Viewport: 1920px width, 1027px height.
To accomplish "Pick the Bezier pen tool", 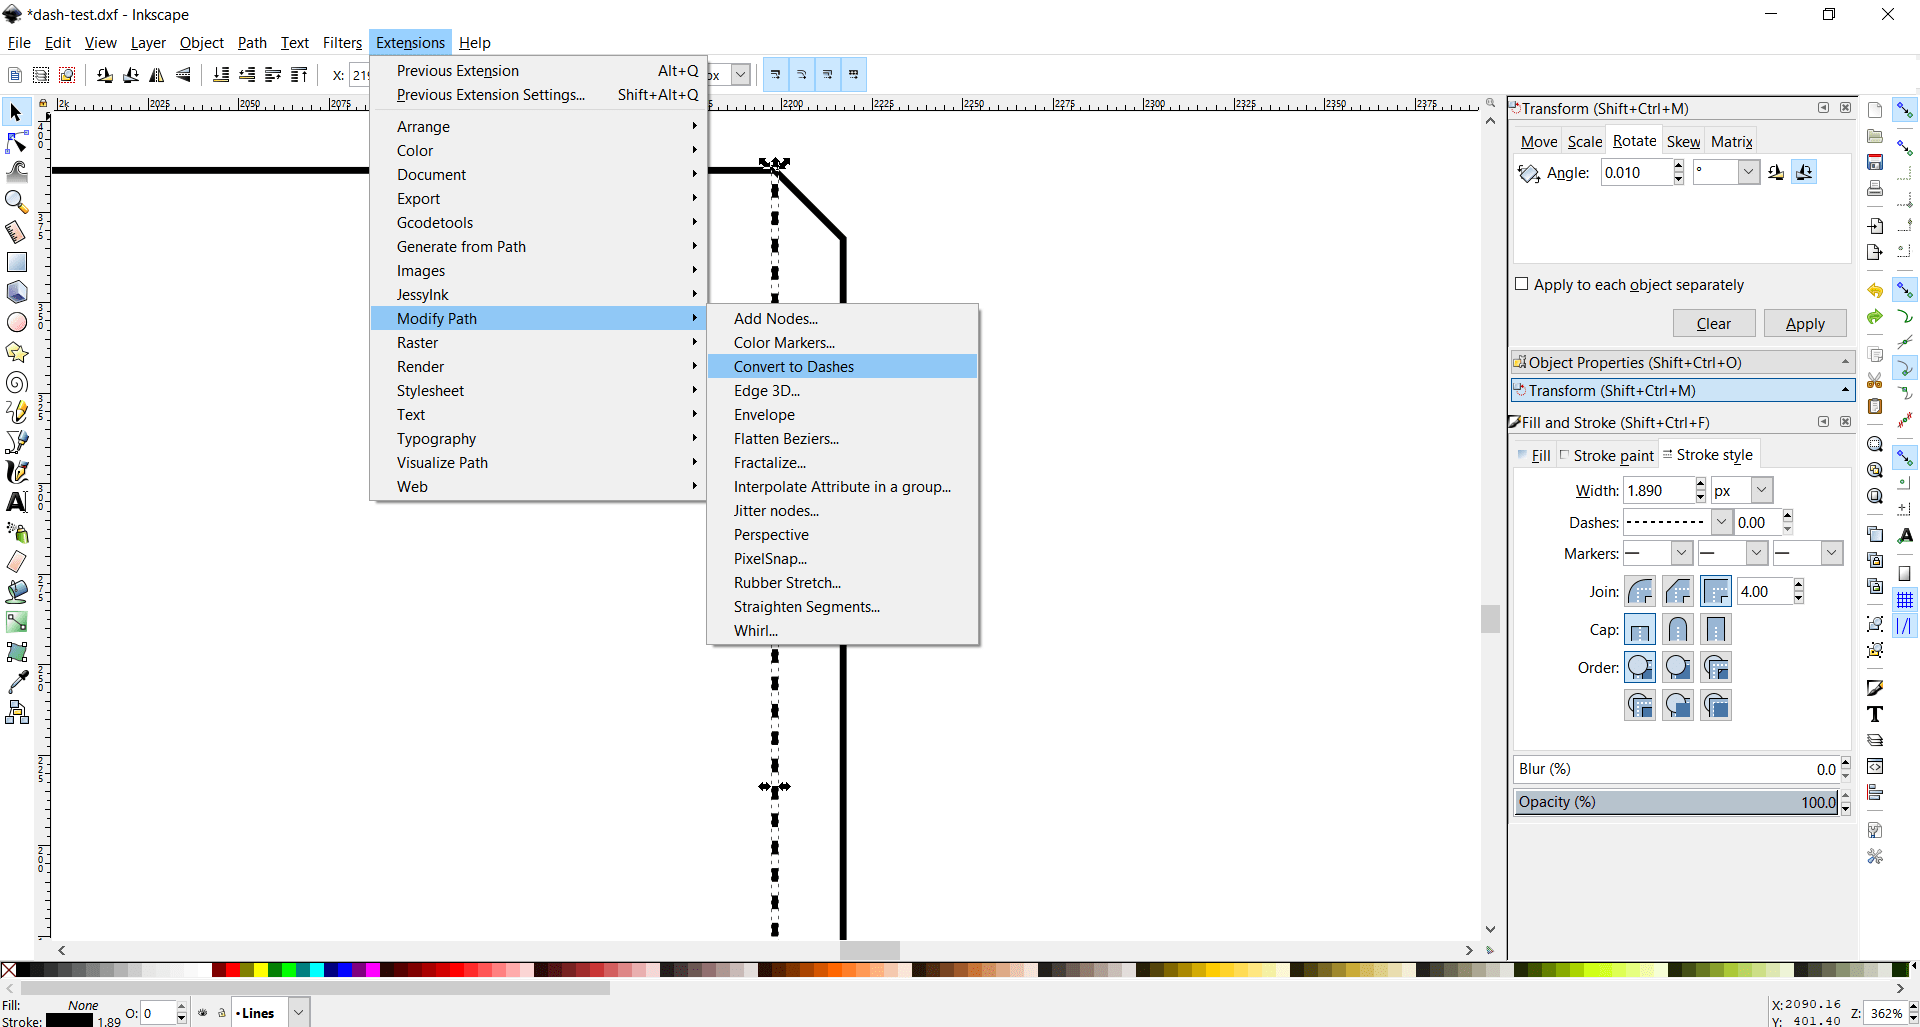I will click(x=17, y=442).
